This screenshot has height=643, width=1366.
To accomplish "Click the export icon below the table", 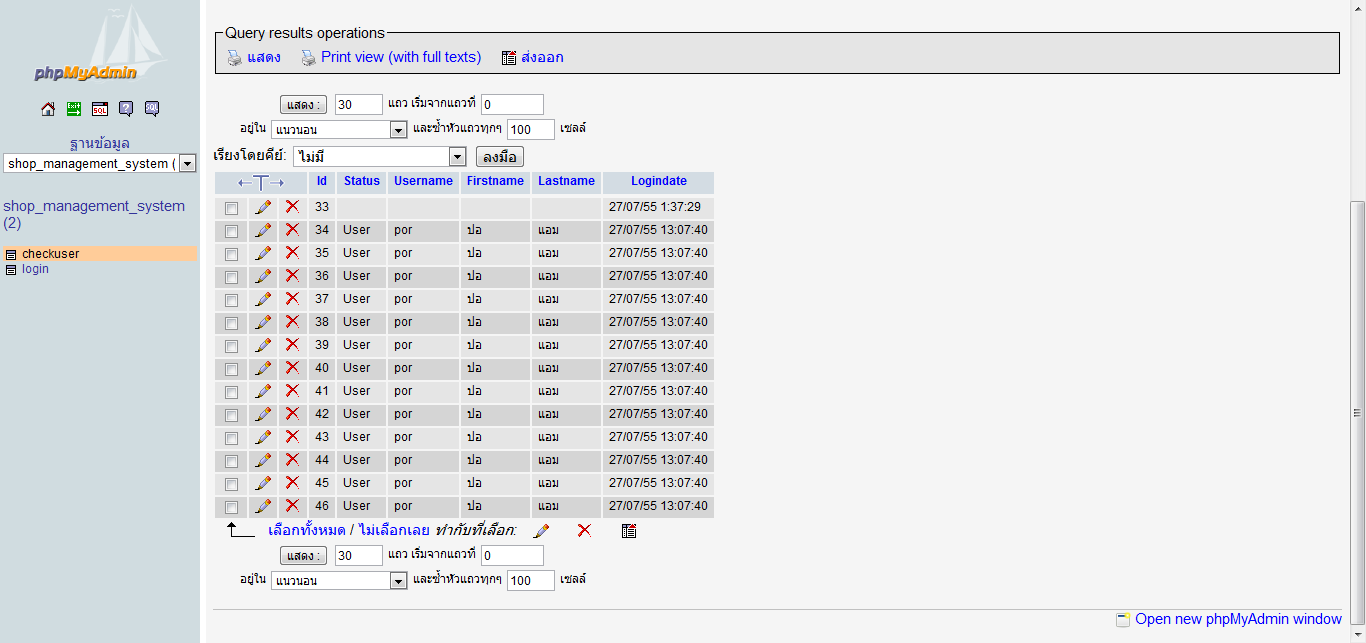I will [629, 531].
